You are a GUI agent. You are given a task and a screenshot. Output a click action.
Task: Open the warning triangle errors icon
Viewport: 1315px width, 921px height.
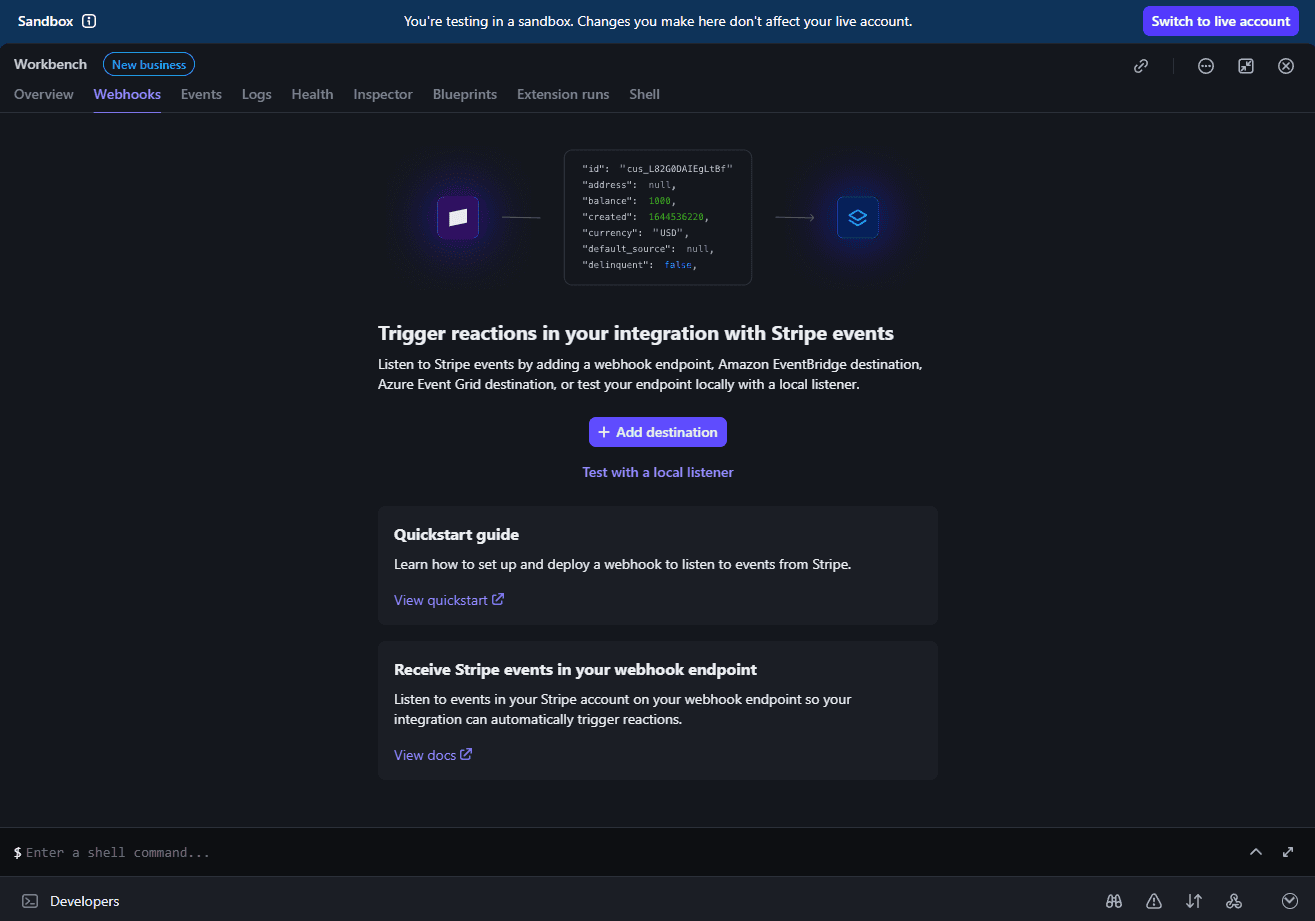1154,901
